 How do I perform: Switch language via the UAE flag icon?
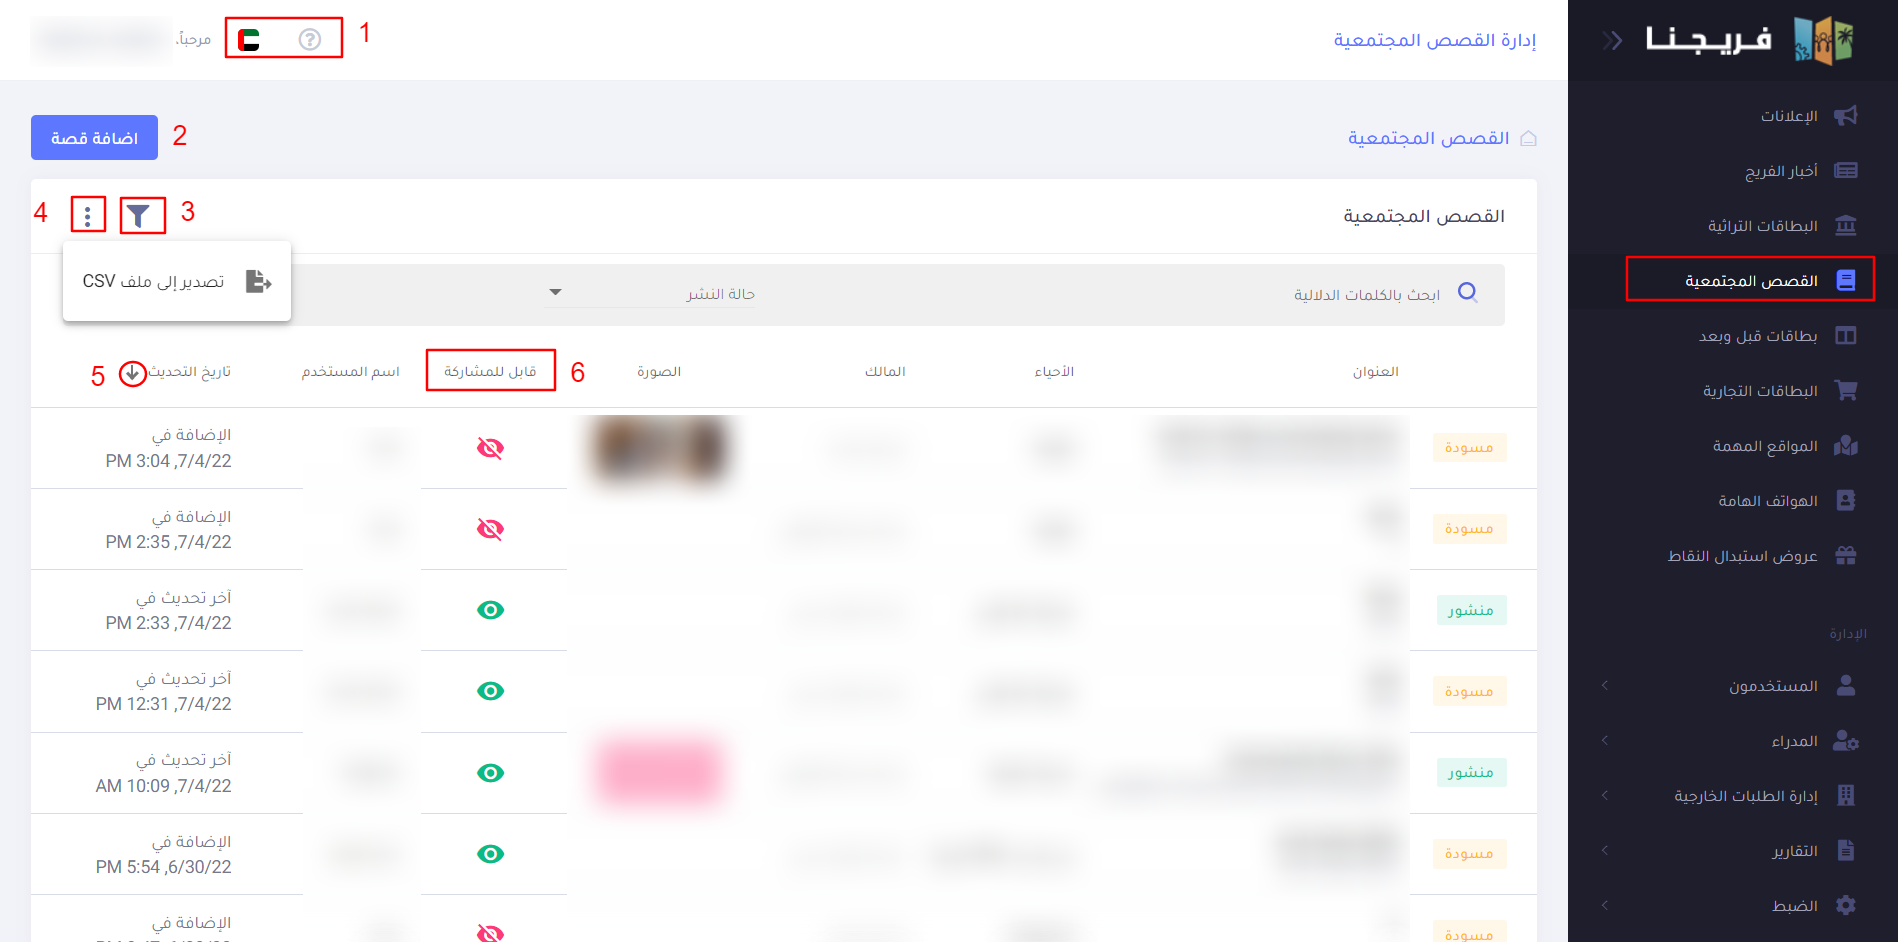pos(249,40)
